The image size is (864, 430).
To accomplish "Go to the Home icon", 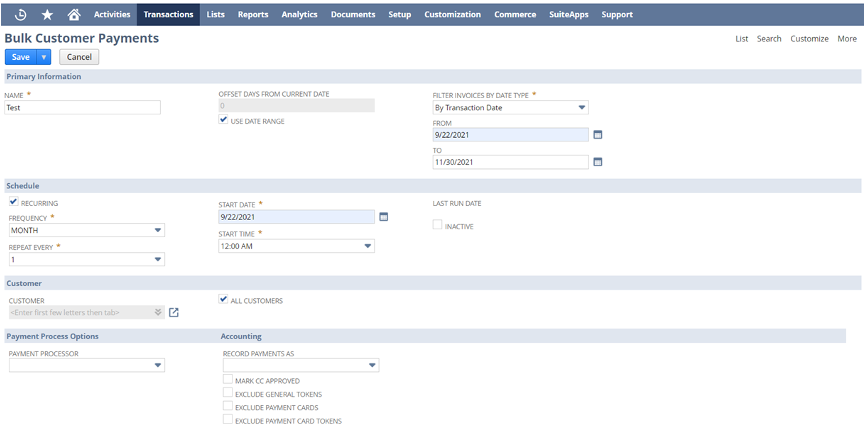I will click(74, 15).
